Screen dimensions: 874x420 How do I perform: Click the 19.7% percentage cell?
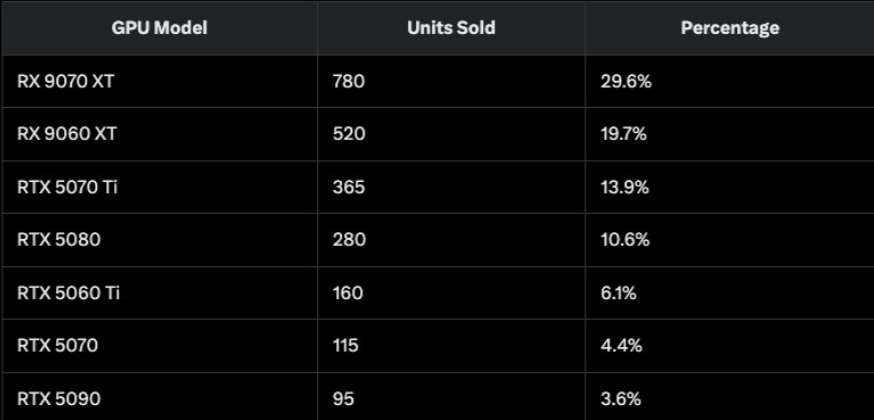click(x=625, y=135)
